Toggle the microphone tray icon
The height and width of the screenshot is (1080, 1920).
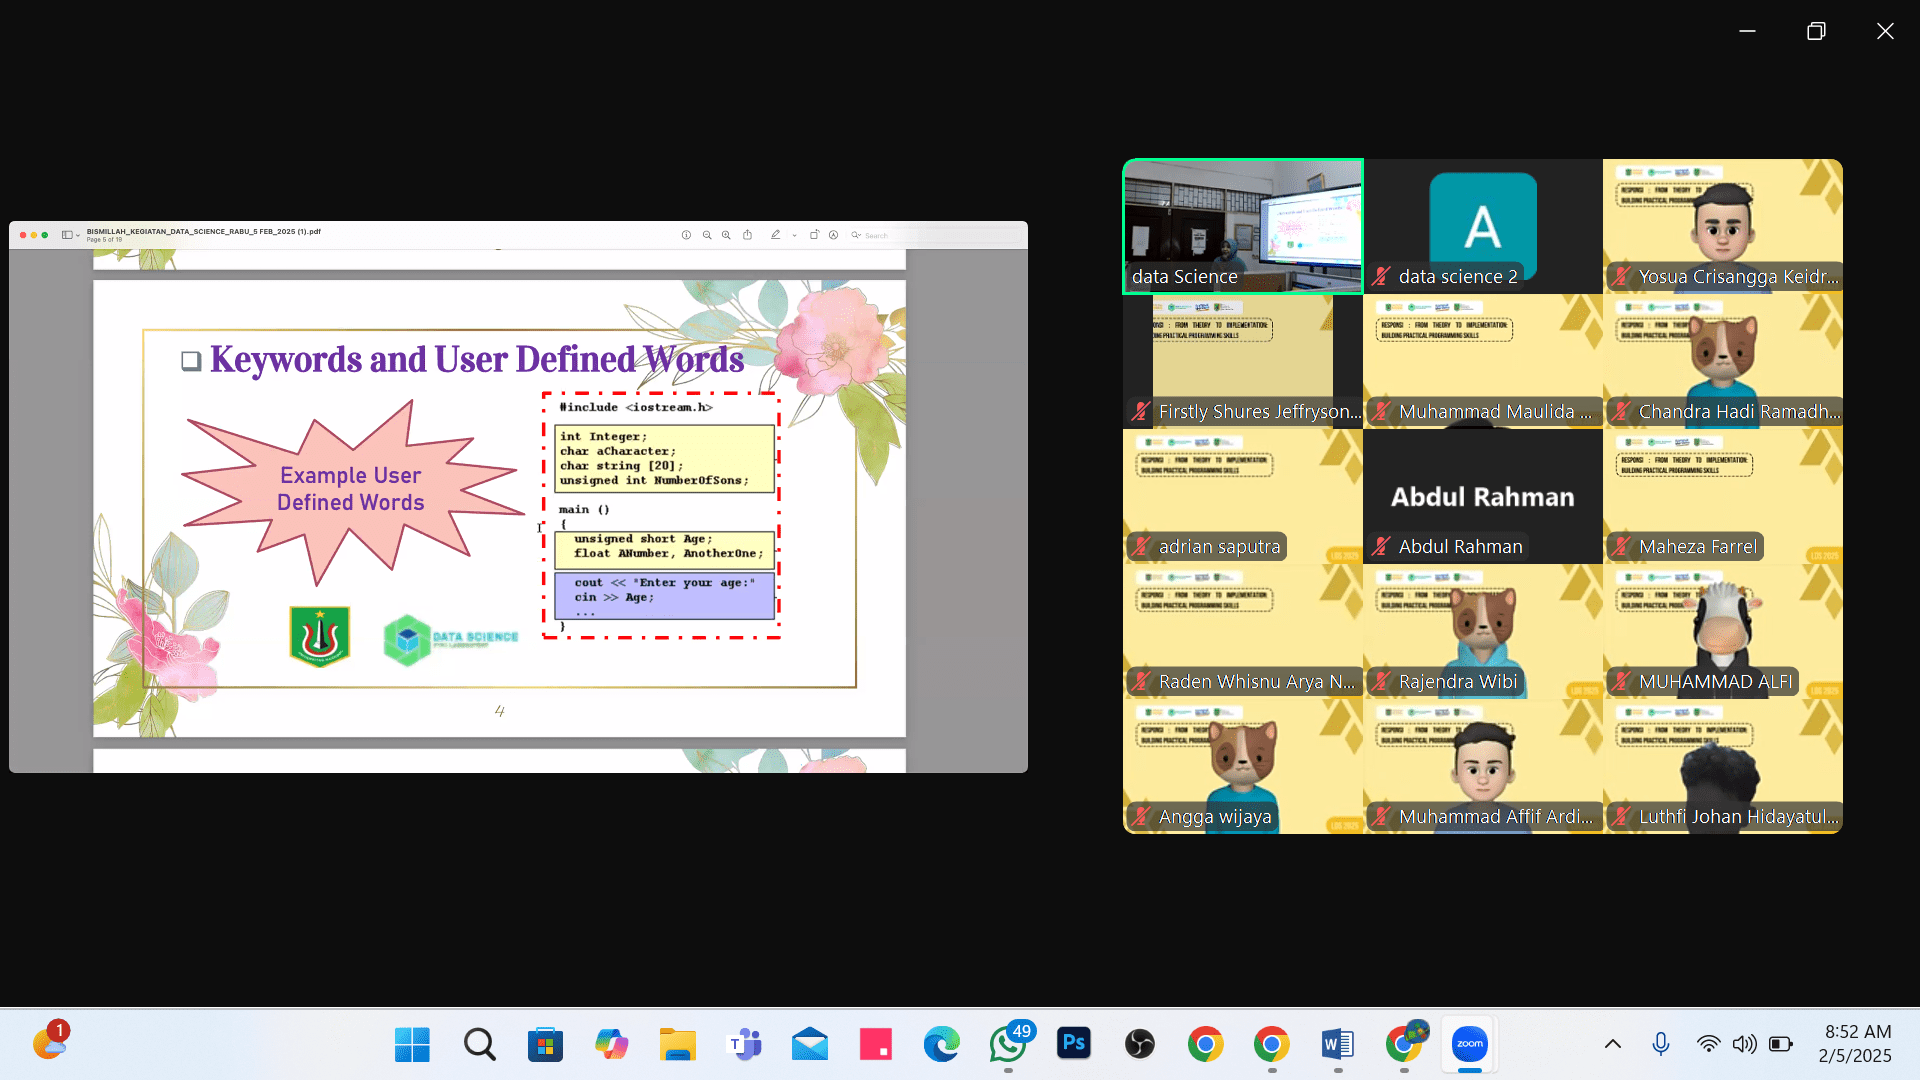tap(1660, 1044)
